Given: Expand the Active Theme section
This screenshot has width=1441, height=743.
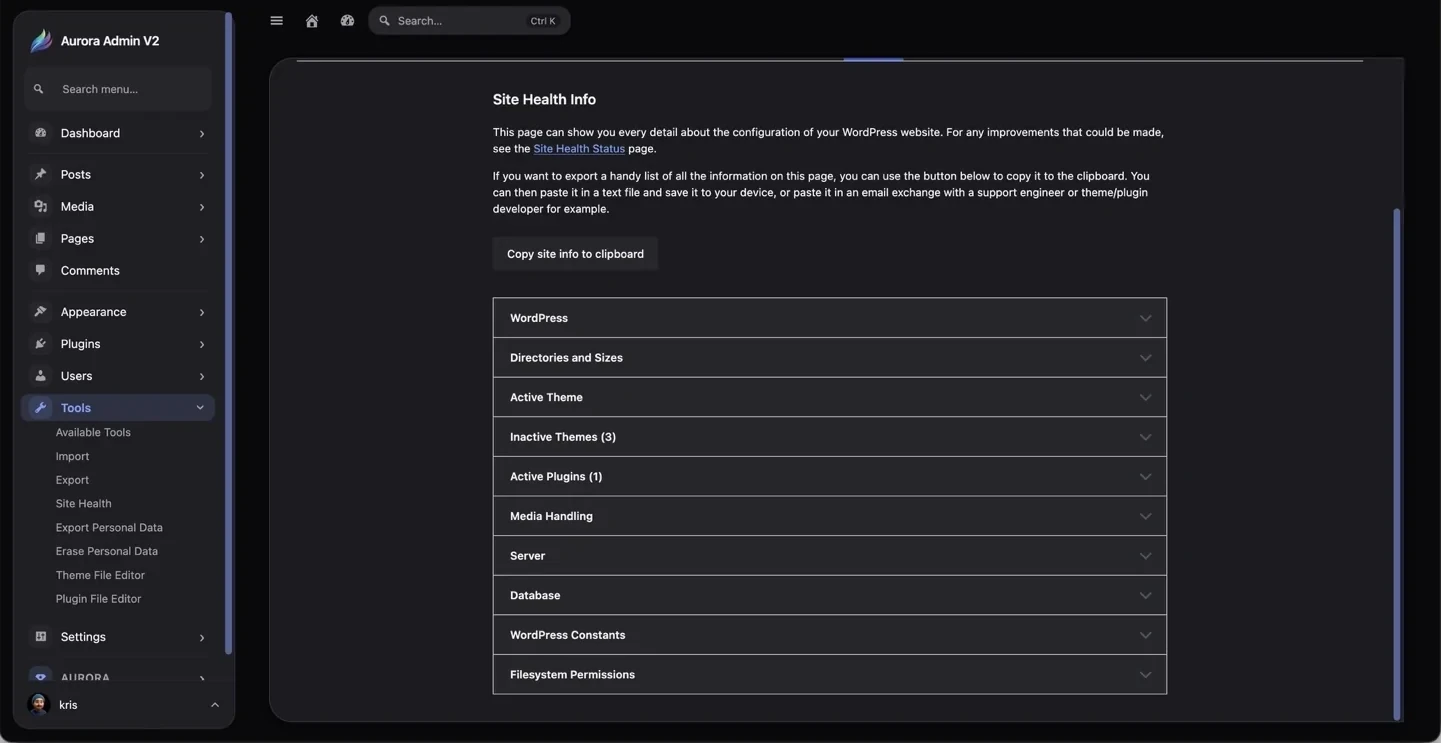Looking at the screenshot, I should tap(829, 397).
